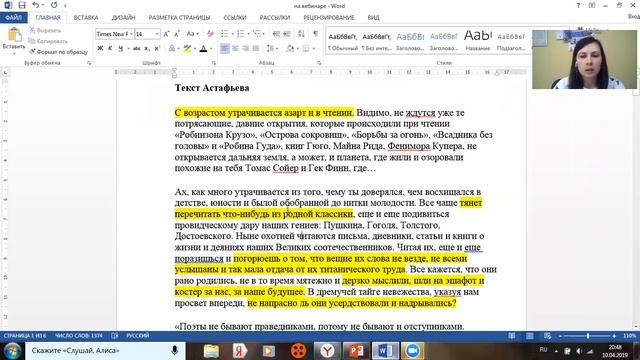Click the page indicator СТРАНИЦА 1 ИЗ 6
This screenshot has width=640, height=360.
point(25,336)
